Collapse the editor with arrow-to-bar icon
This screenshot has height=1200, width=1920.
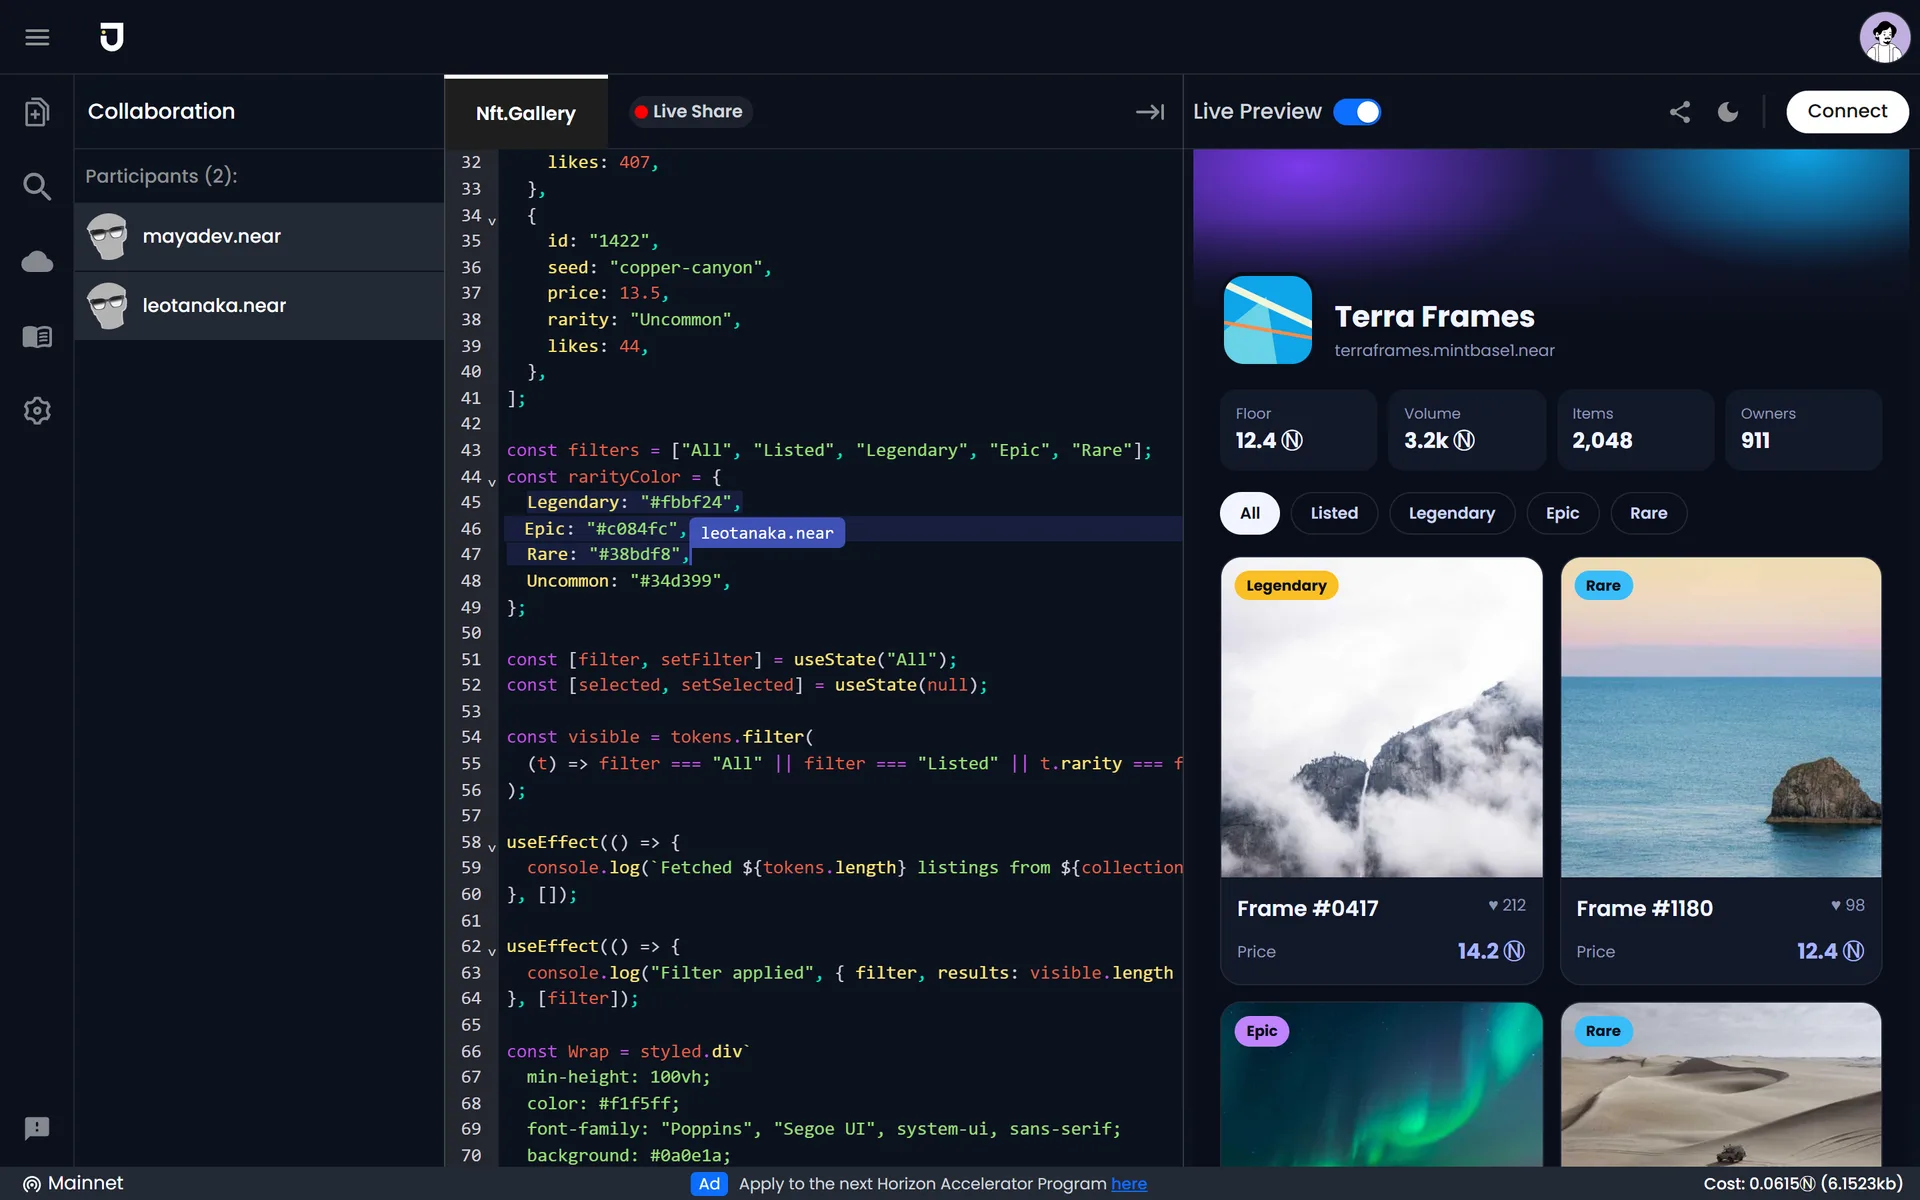click(1150, 112)
